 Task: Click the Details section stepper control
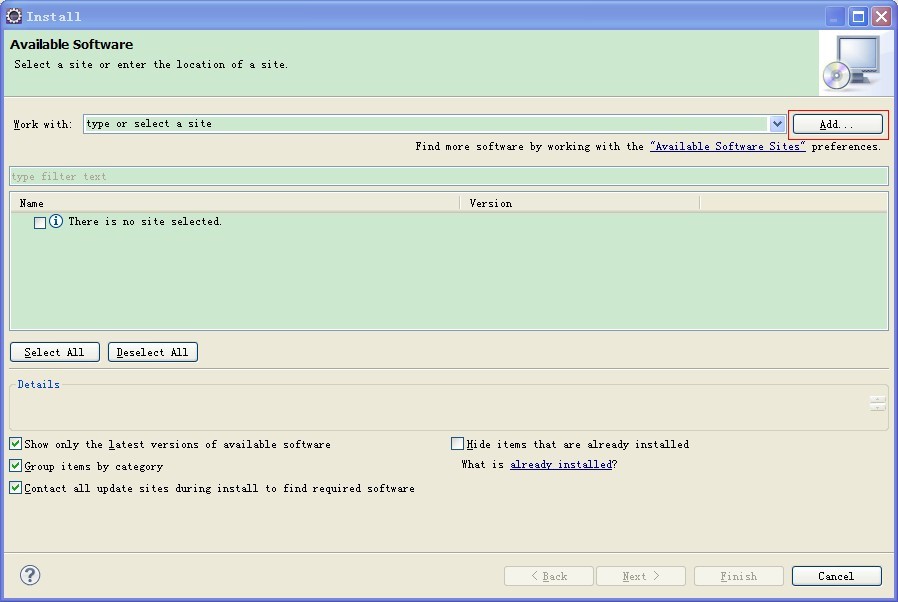pos(877,403)
